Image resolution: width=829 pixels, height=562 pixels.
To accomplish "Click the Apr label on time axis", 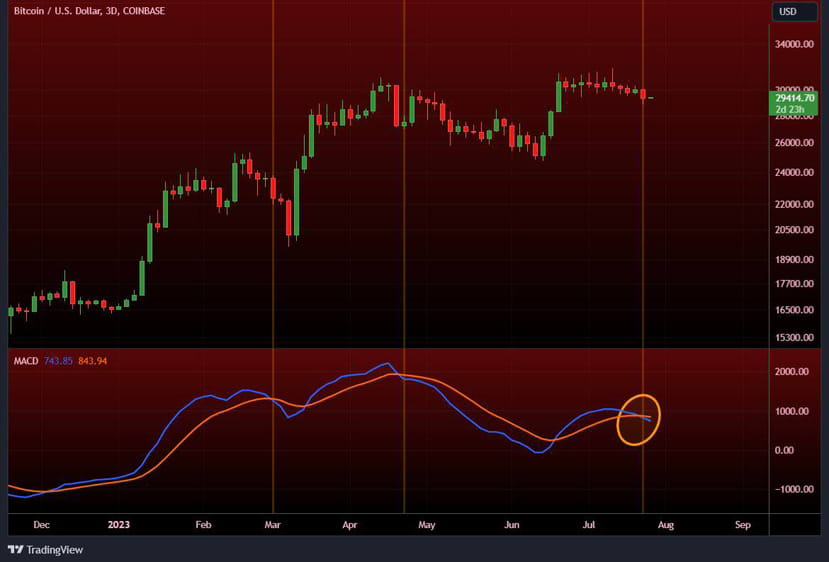I will tap(349, 525).
